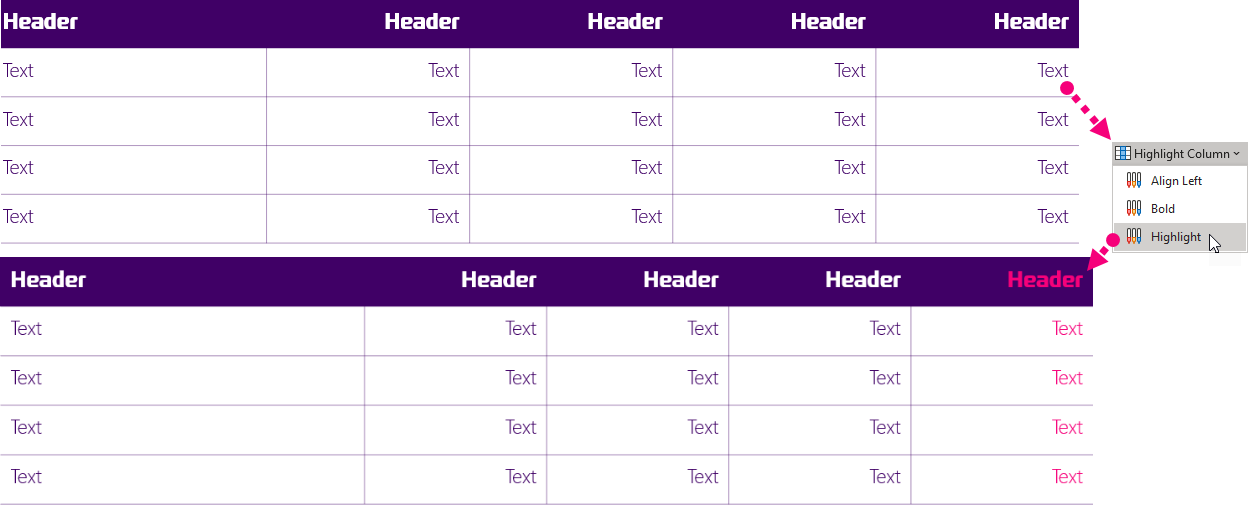
Task: Select the first pink Text cell below pink Header
Action: coord(1067,329)
